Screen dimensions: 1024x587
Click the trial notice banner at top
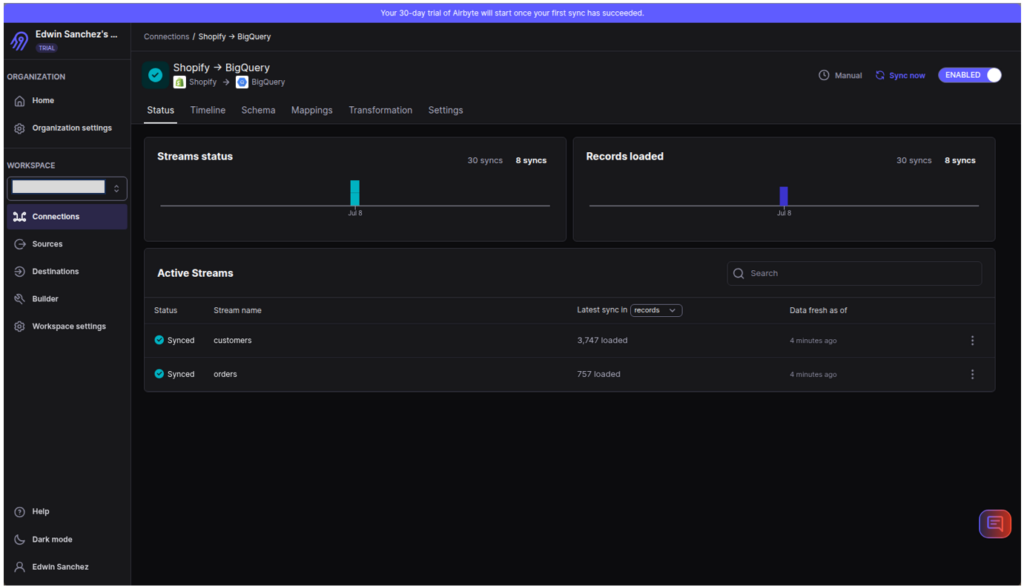(512, 13)
